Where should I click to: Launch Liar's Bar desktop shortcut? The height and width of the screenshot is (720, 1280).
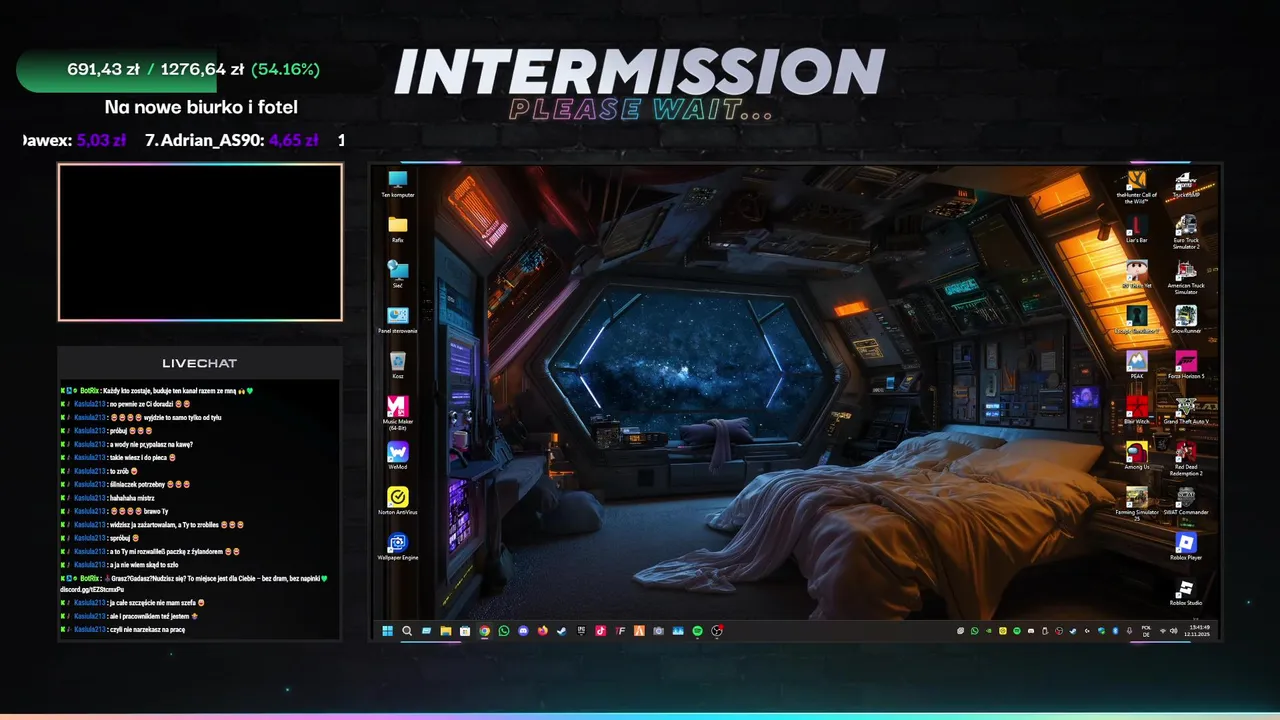[1136, 230]
